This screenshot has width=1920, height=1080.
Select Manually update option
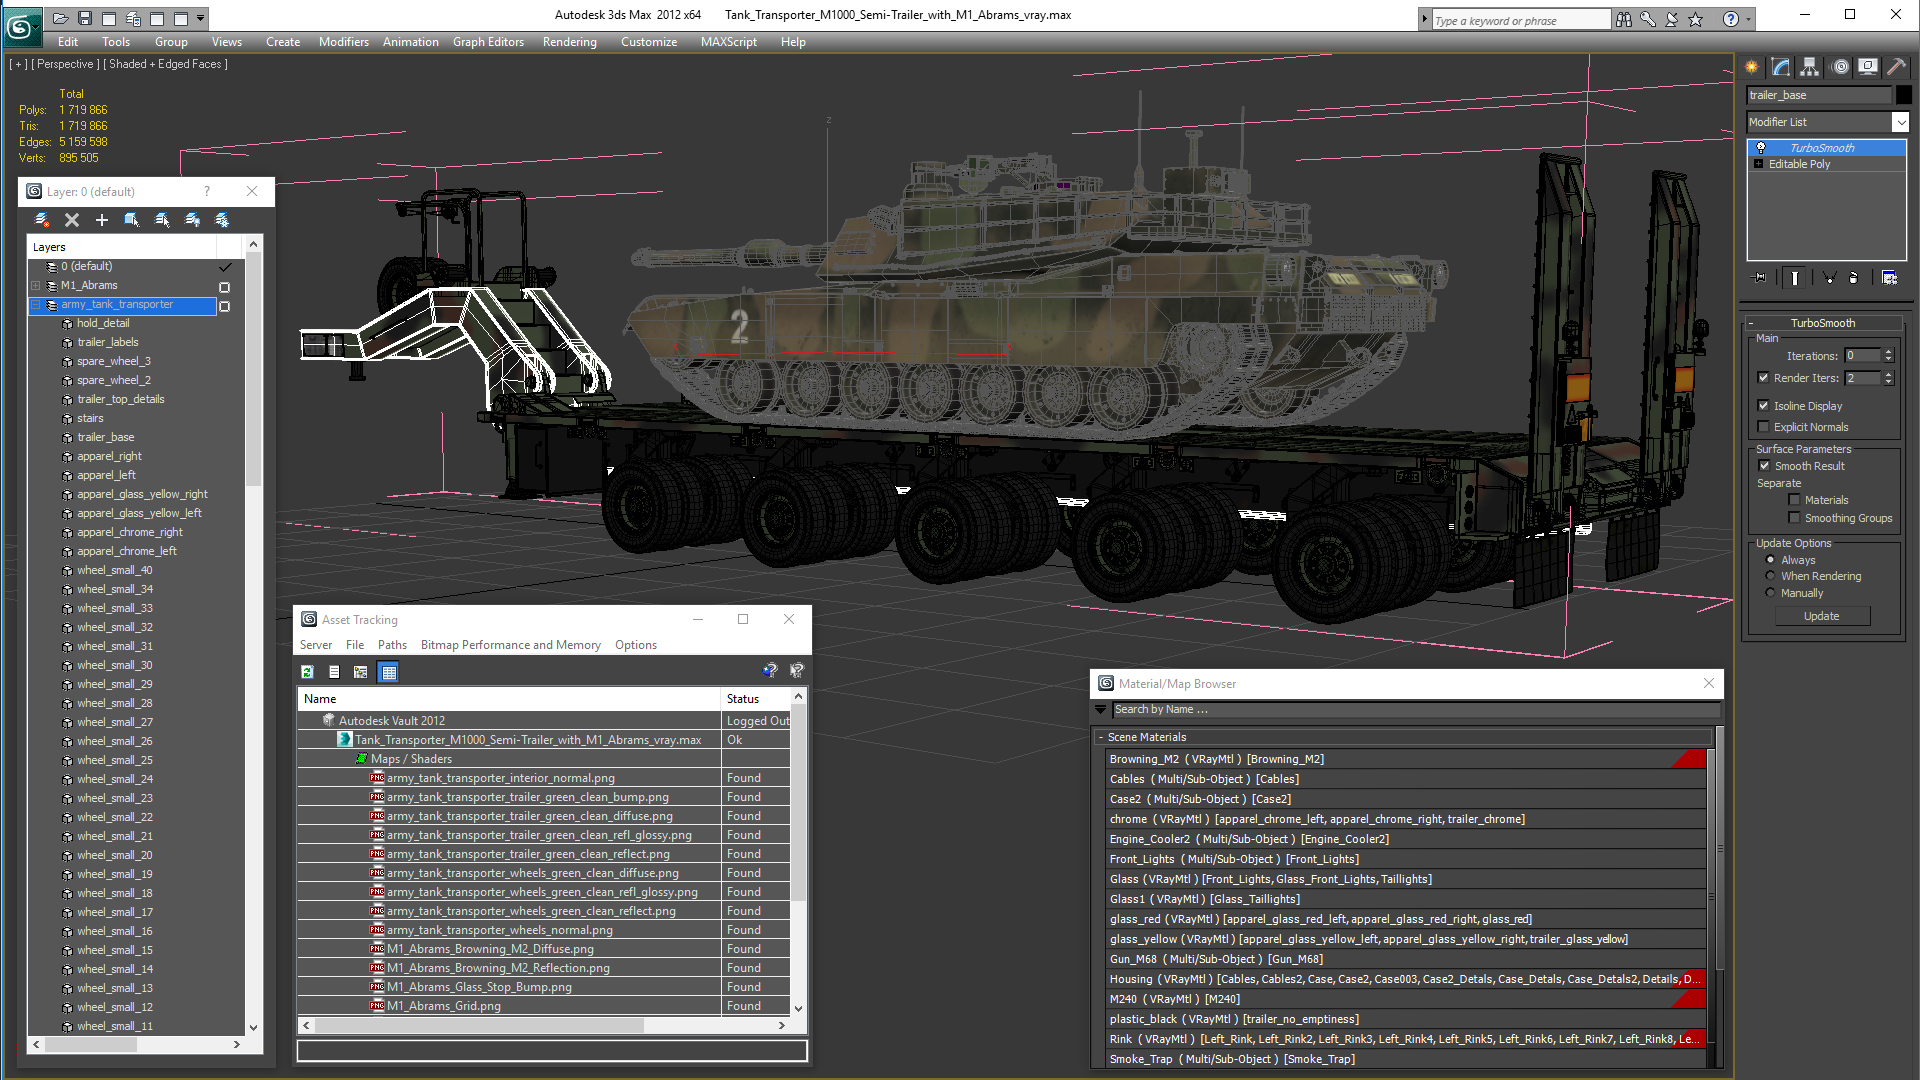(x=1771, y=593)
